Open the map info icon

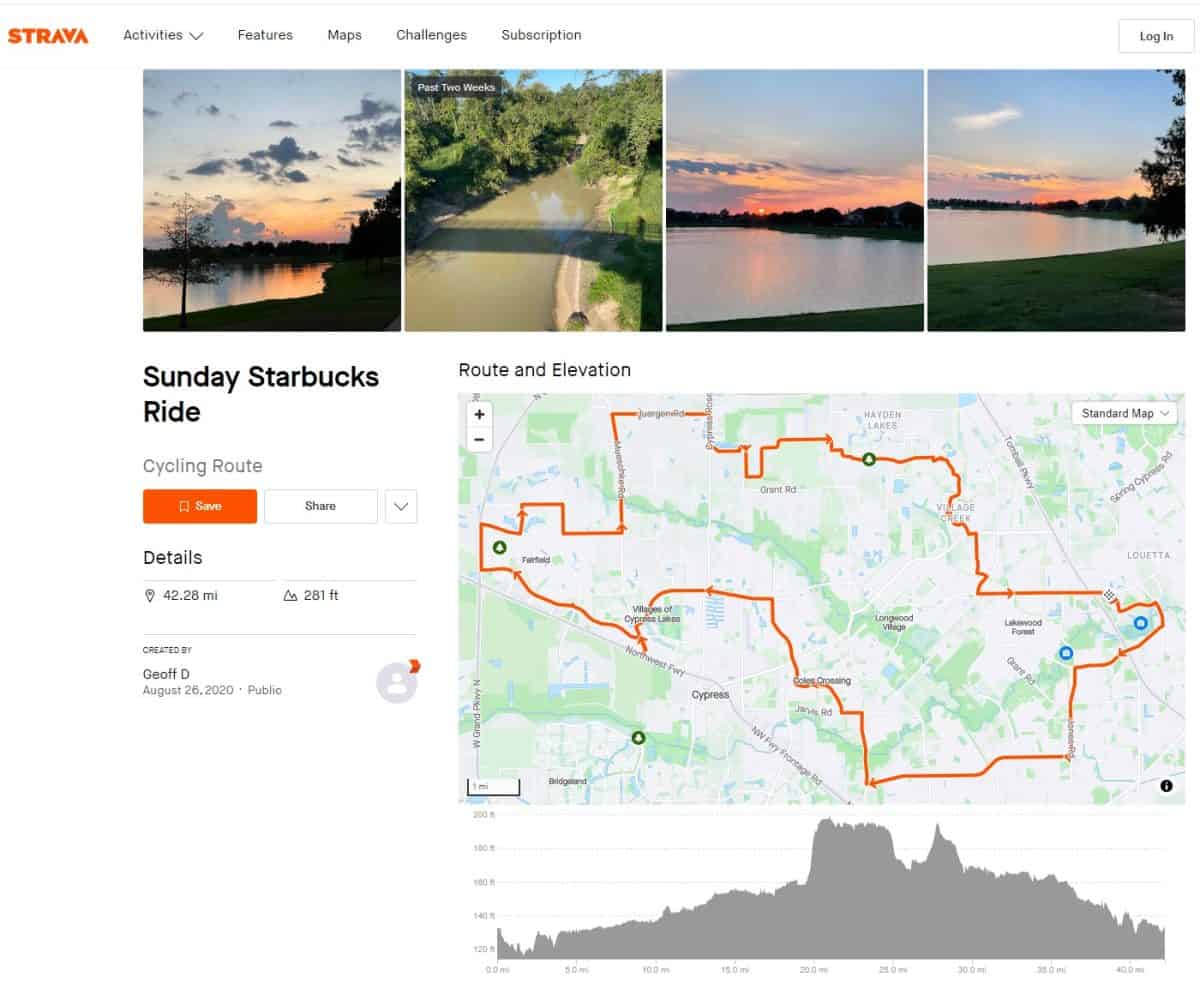pyautogui.click(x=1166, y=786)
